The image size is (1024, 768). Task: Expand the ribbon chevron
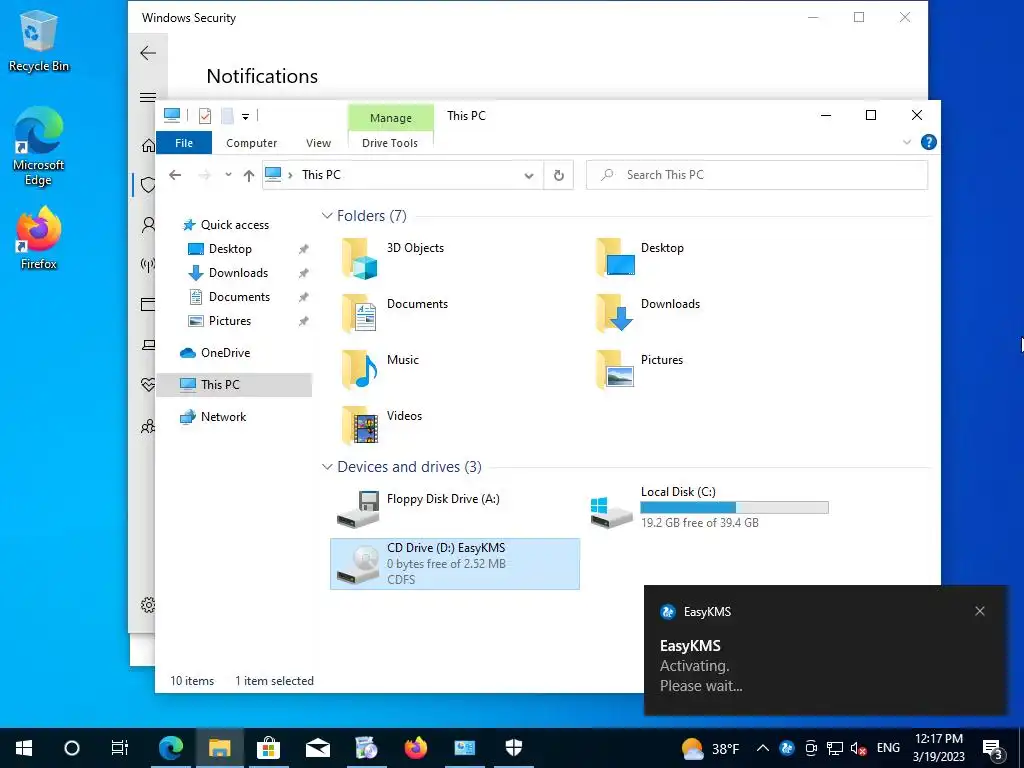tap(906, 142)
